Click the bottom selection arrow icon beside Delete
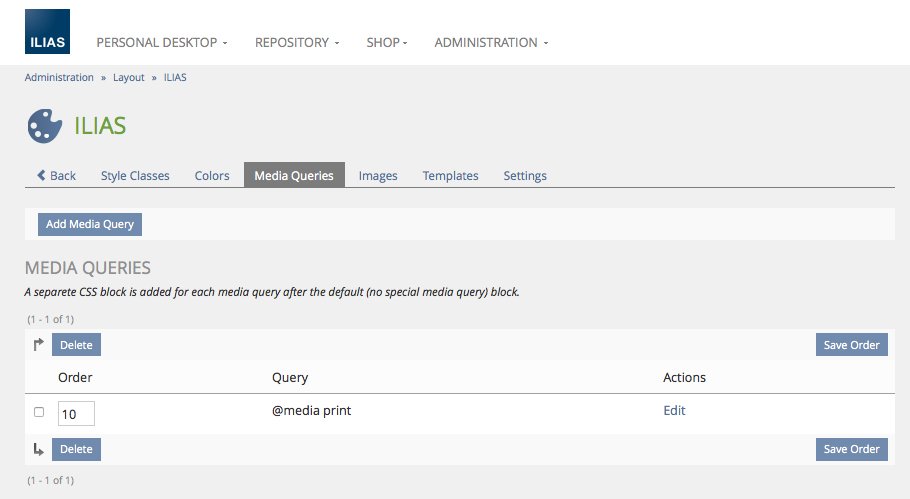The width and height of the screenshot is (910, 499). [x=39, y=450]
